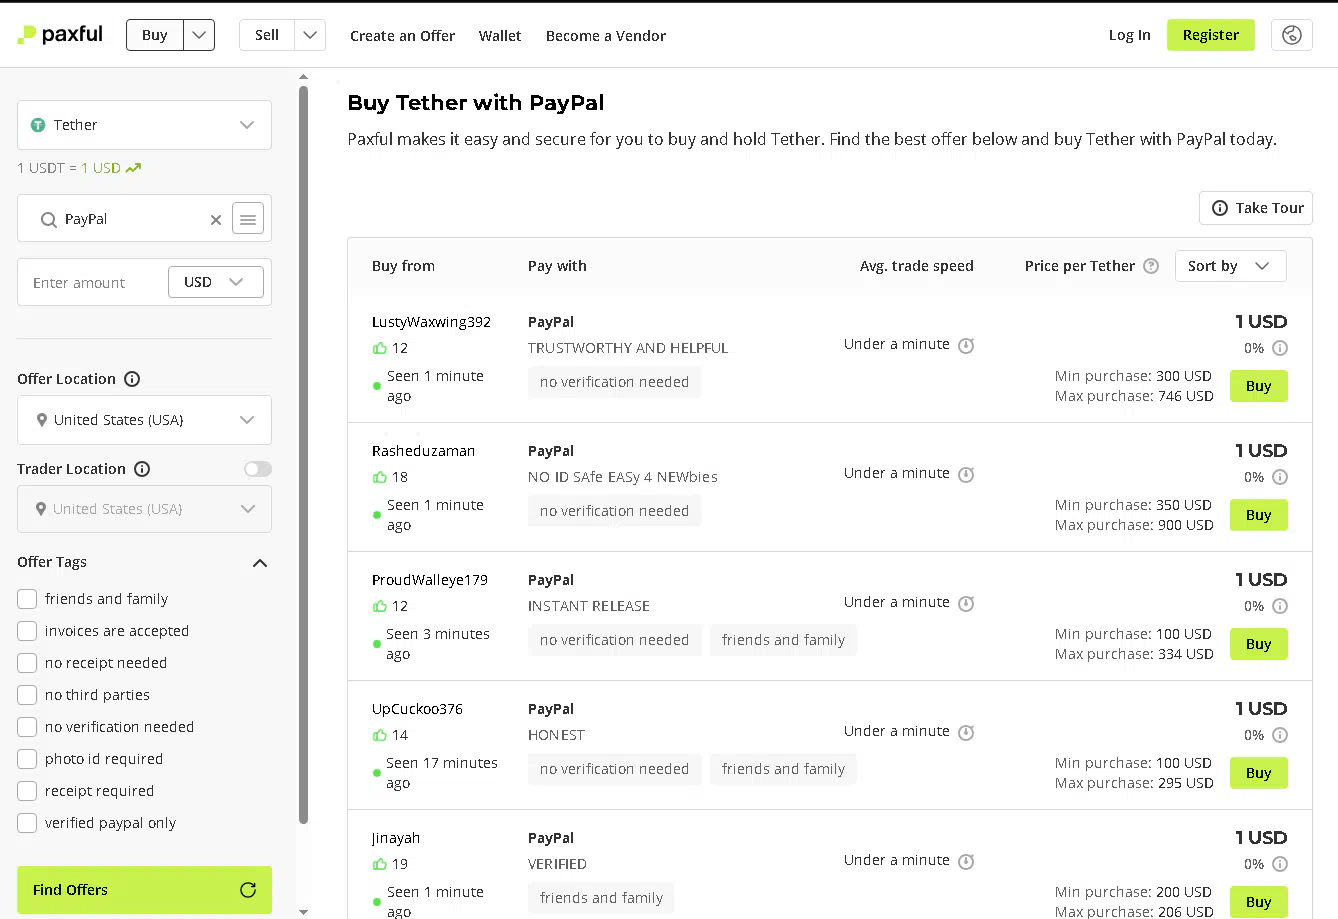The width and height of the screenshot is (1338, 919).
Task: Click trade speed timer for LustyWaxwing392
Action: tap(966, 346)
